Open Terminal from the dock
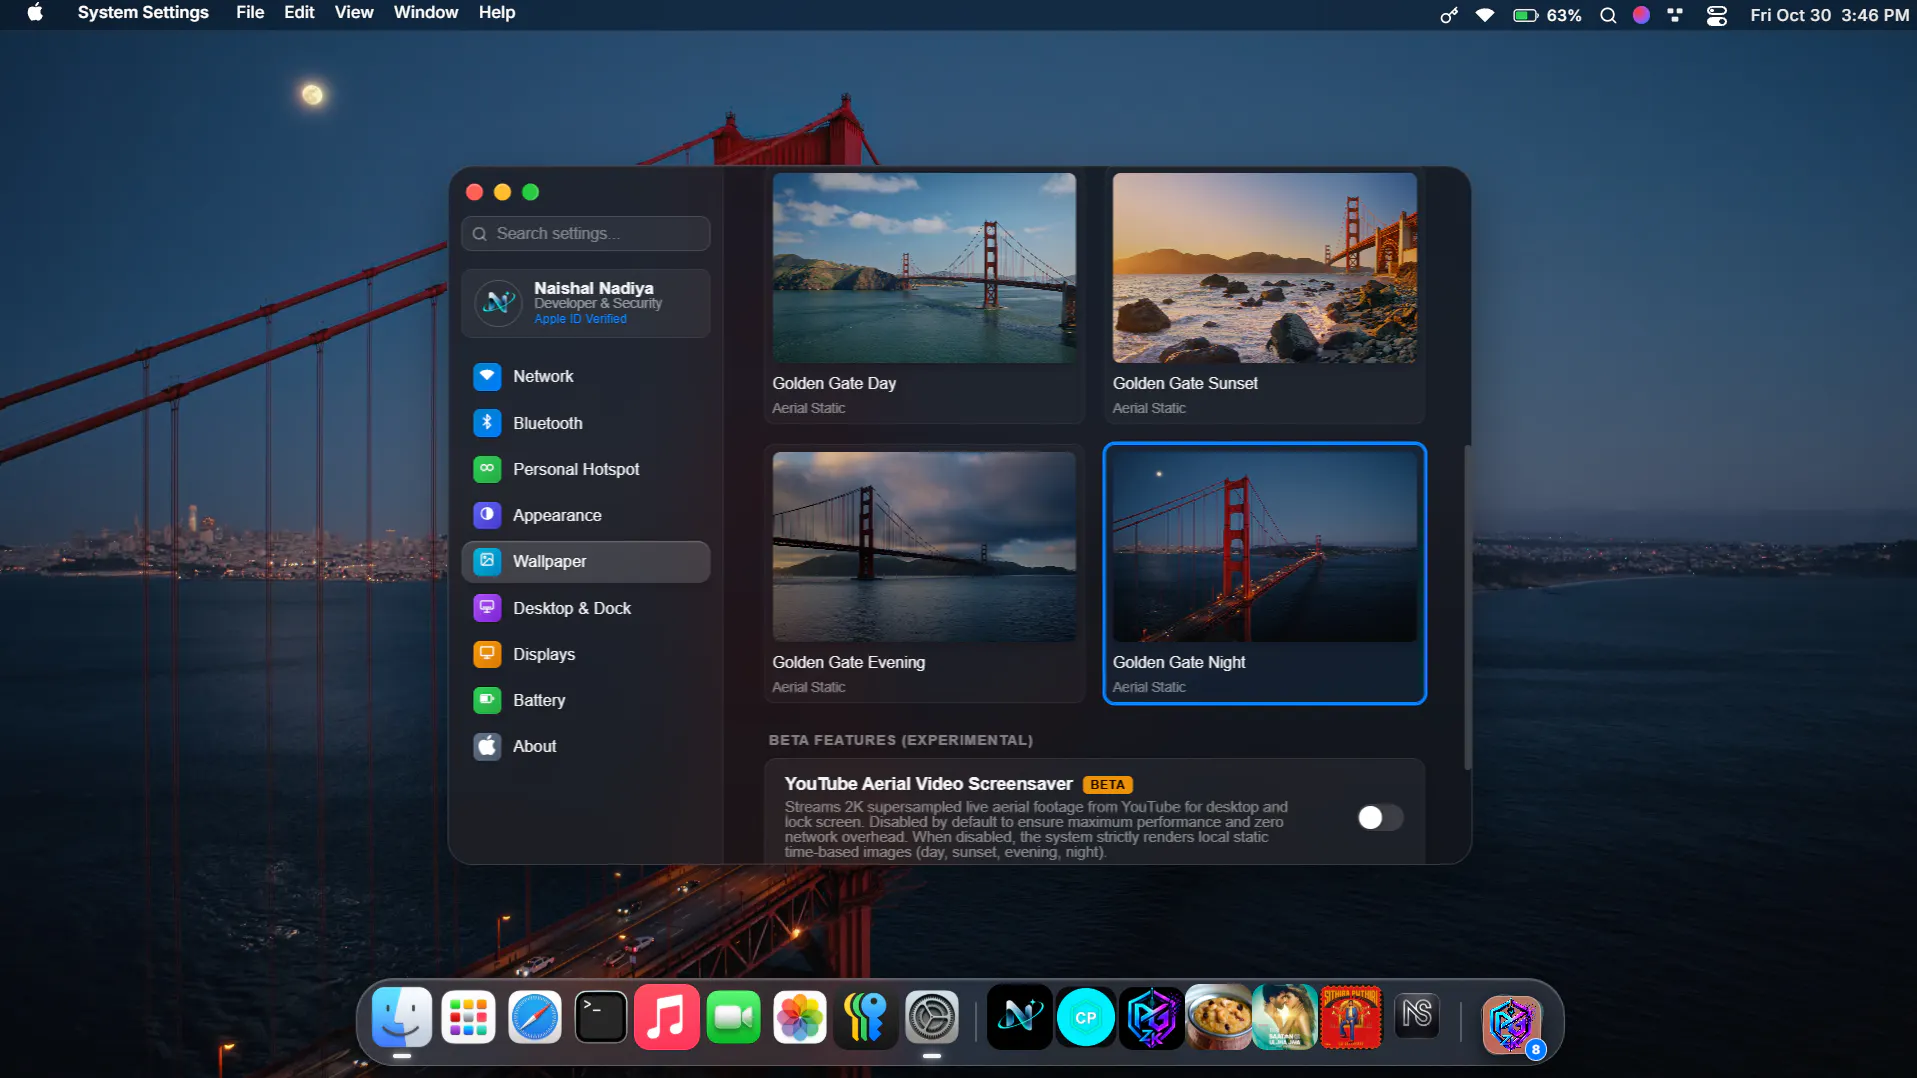The width and height of the screenshot is (1917, 1078). (x=601, y=1018)
